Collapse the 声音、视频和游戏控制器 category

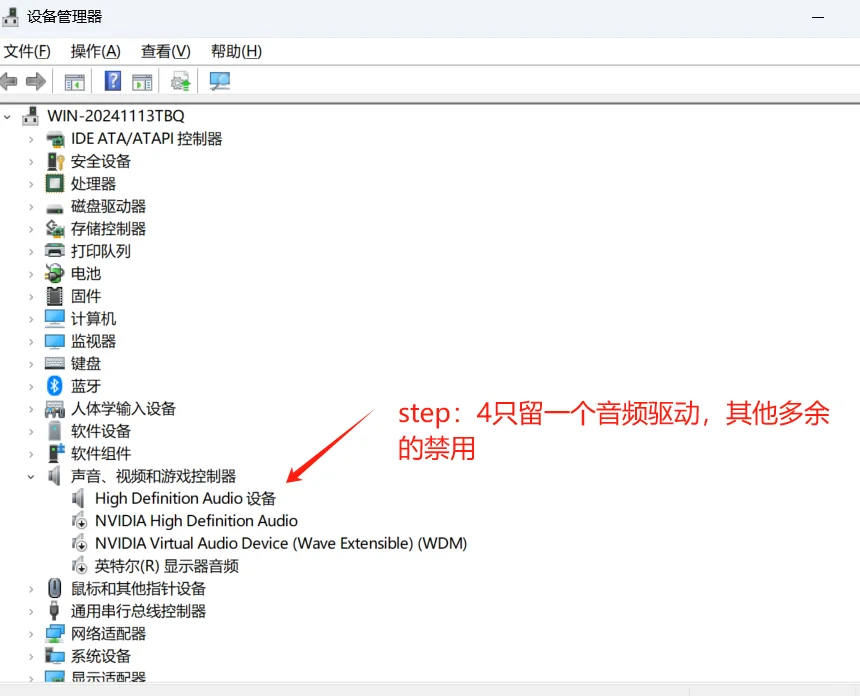[30, 475]
